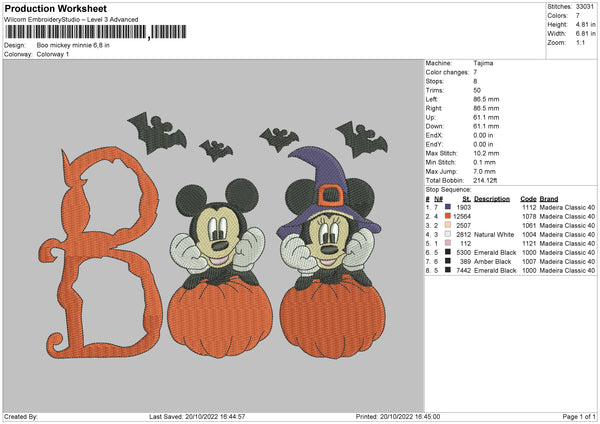
Task: Click the barcode under the worksheet title
Action: point(75,33)
